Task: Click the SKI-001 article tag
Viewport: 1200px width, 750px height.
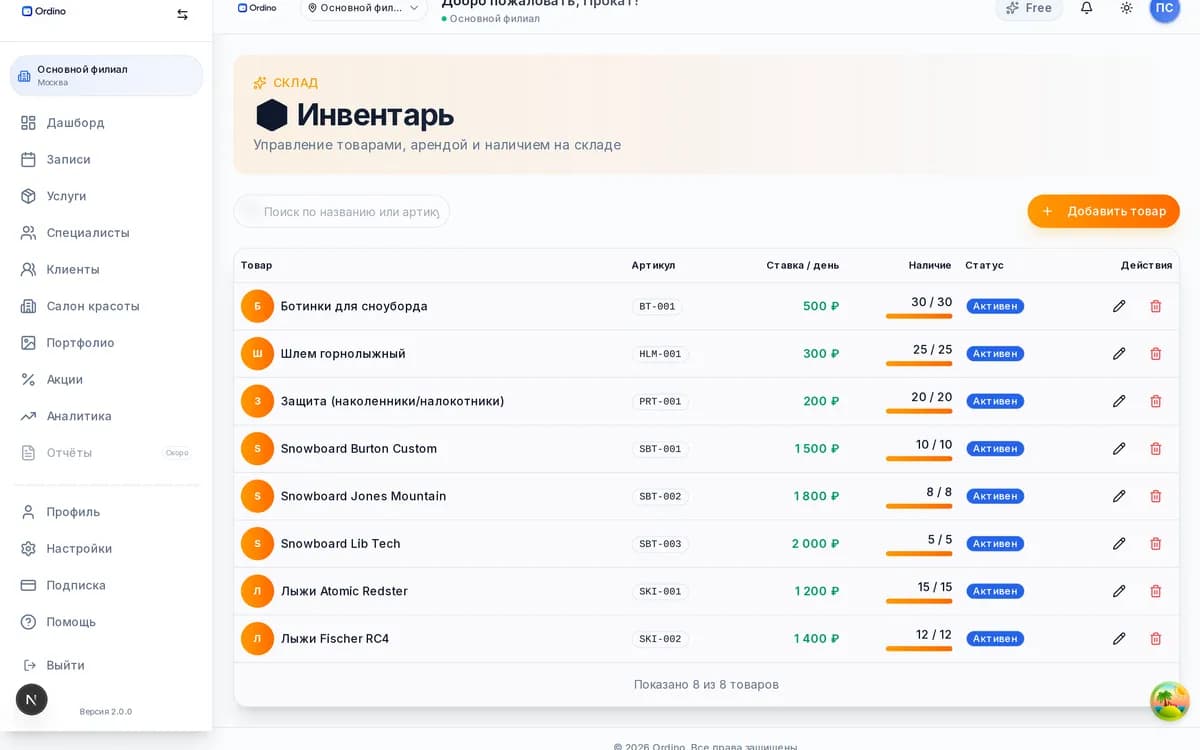Action: tap(660, 591)
